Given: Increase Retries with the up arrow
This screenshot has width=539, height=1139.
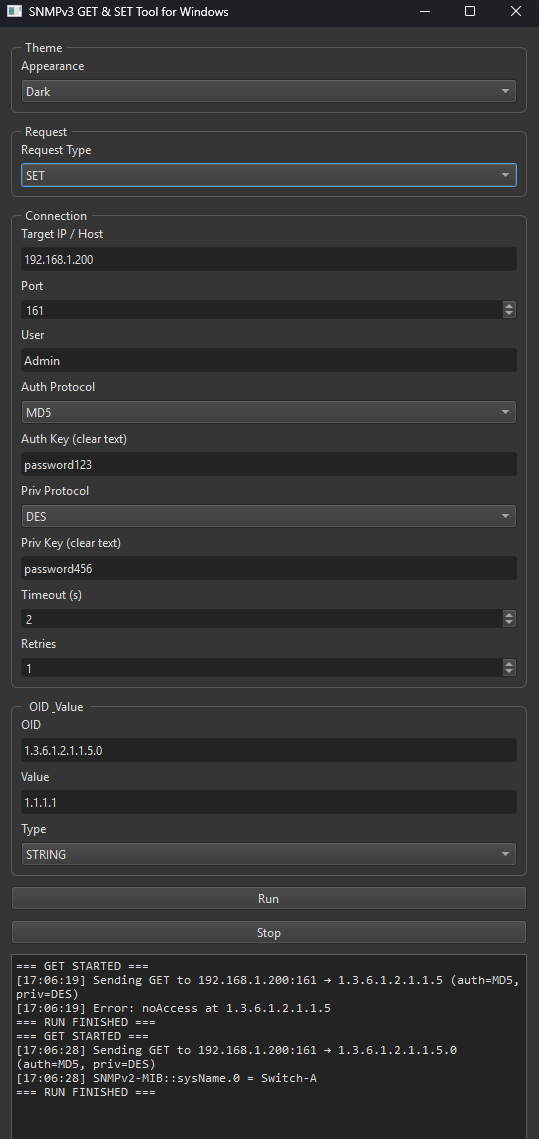Looking at the screenshot, I should pyautogui.click(x=509, y=663).
